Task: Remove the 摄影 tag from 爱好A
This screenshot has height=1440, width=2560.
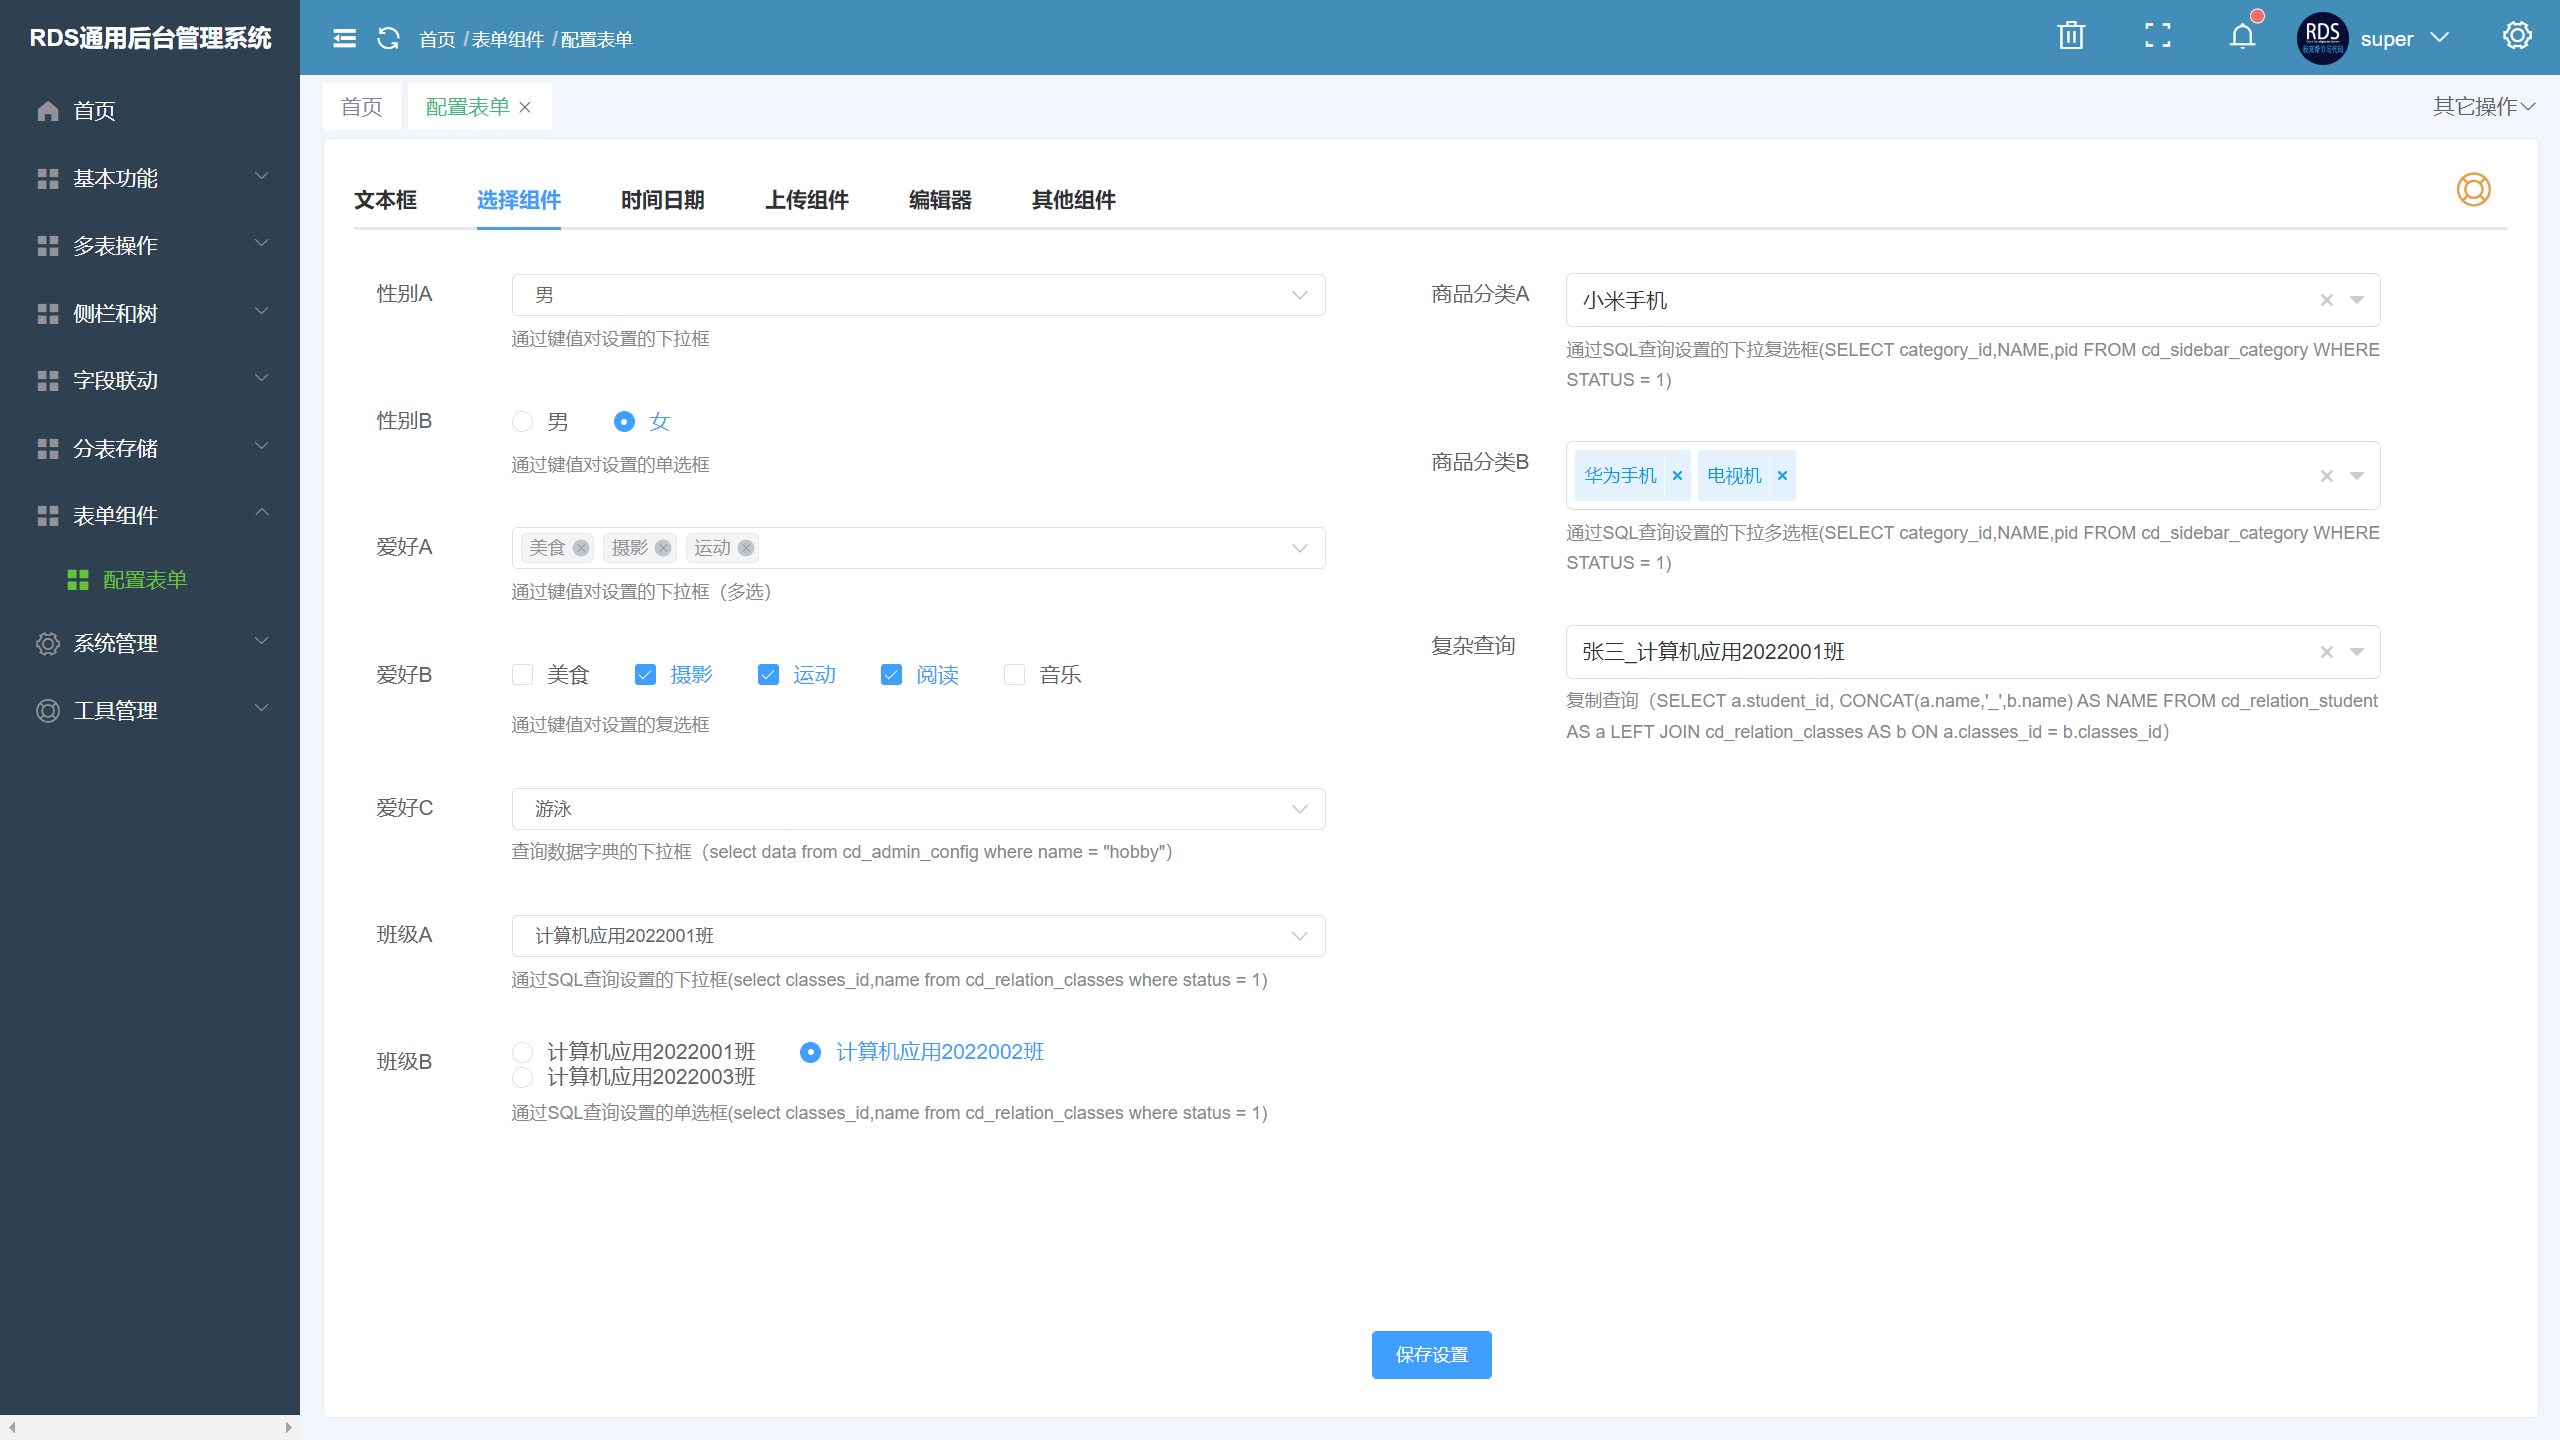Action: tap(662, 548)
